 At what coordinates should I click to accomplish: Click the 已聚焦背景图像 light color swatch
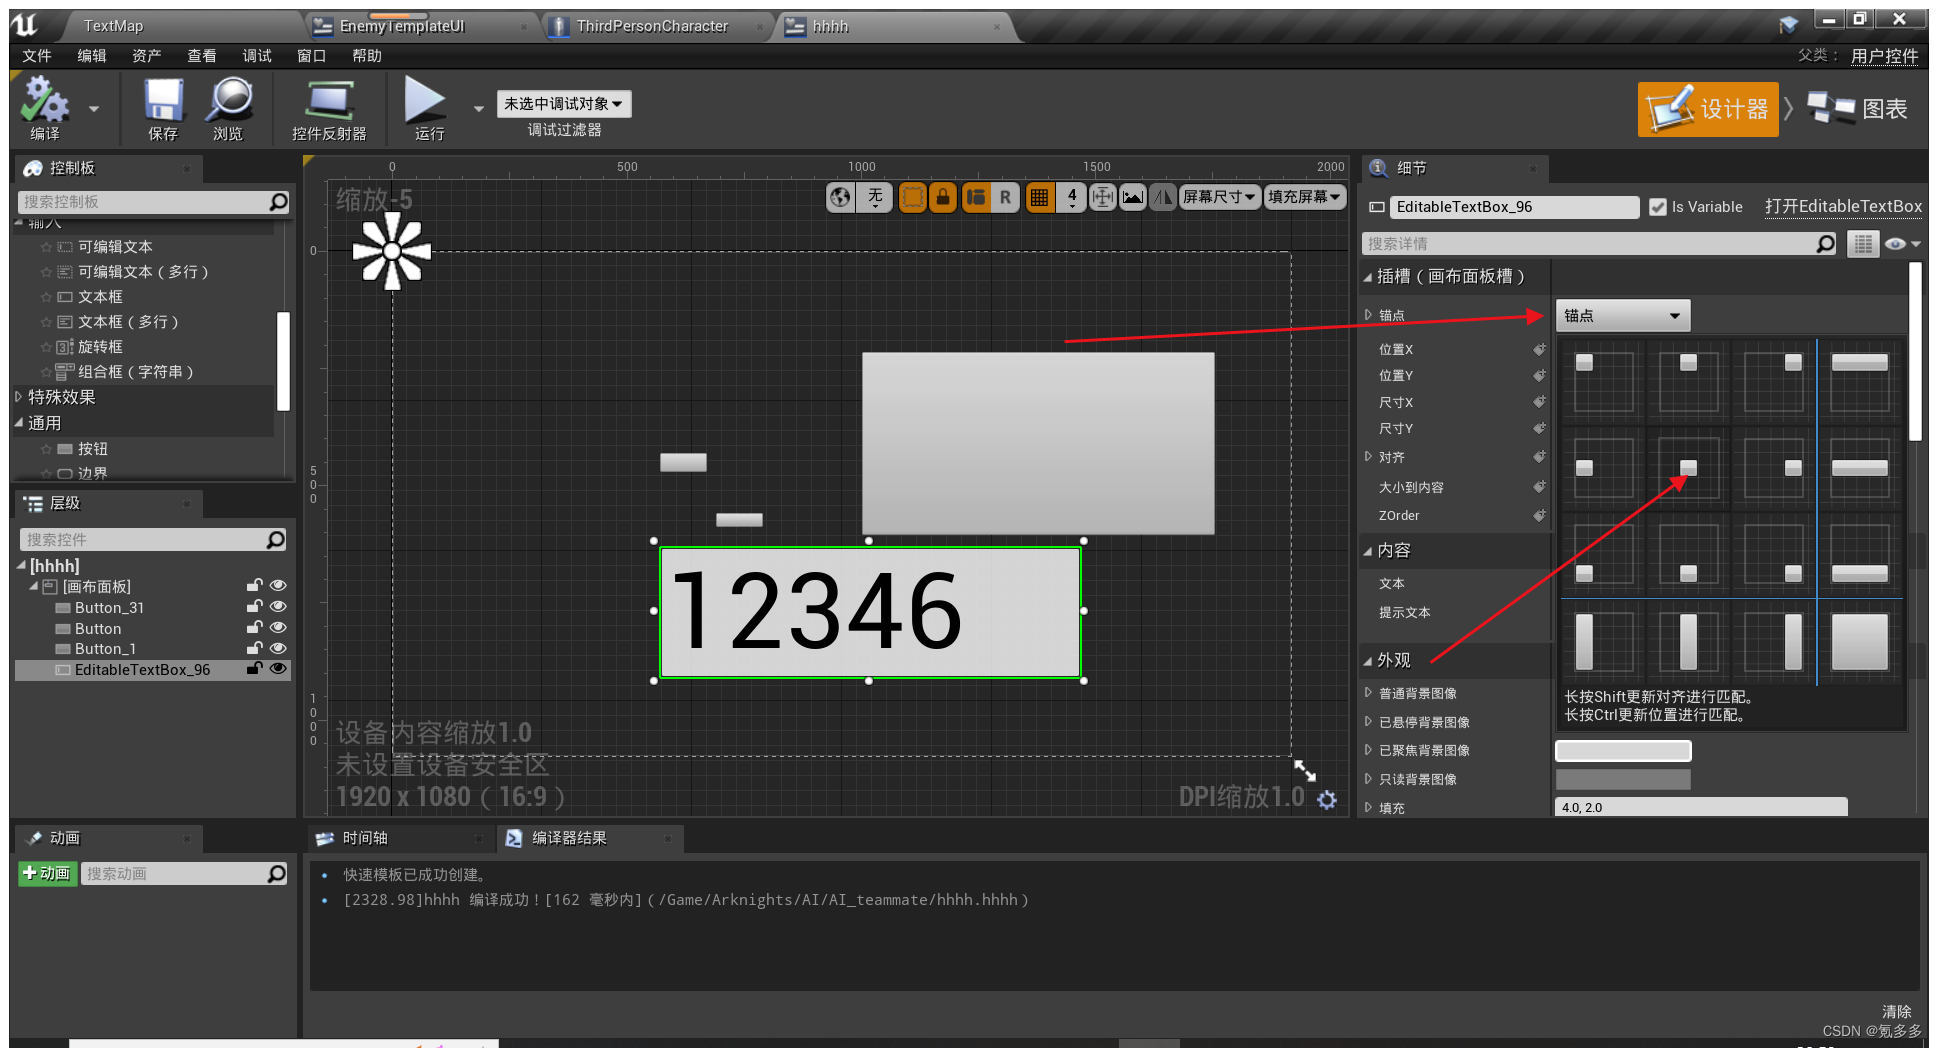1623,751
